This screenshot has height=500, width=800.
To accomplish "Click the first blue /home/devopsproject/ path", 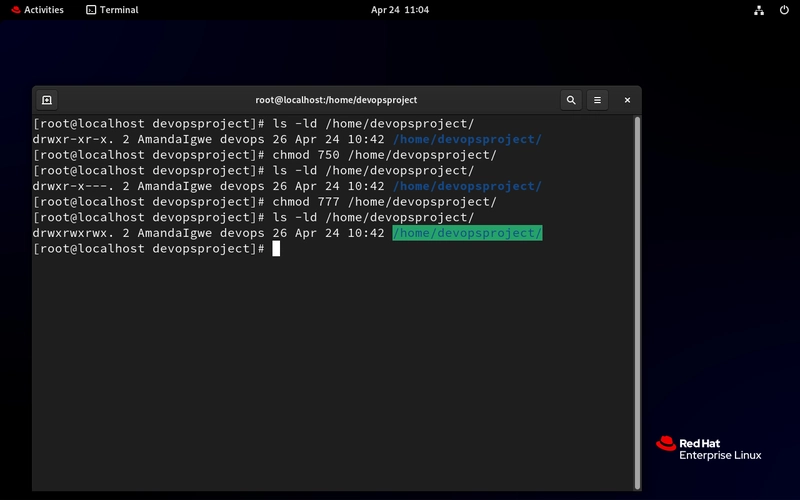I will [x=467, y=139].
